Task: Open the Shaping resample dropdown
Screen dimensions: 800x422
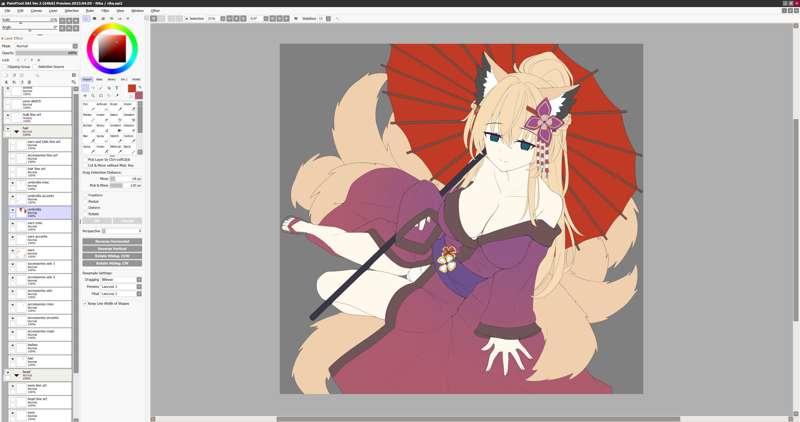Action: coord(121,280)
